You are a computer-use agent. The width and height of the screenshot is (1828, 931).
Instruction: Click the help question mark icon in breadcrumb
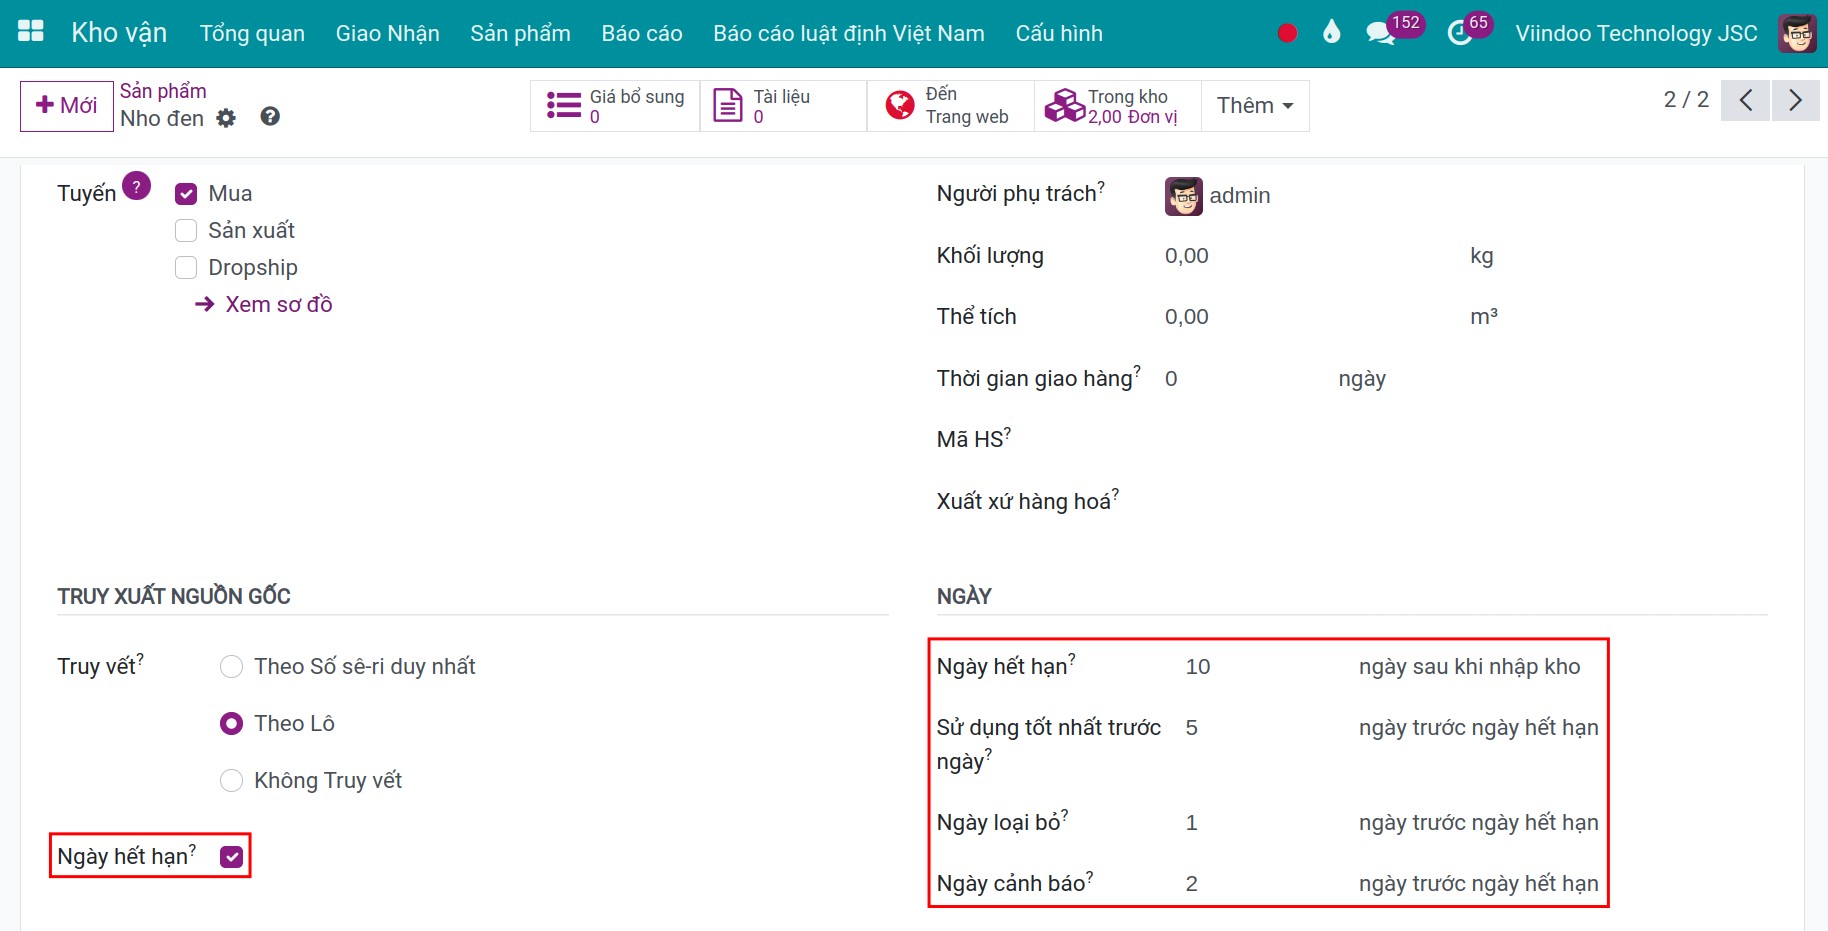click(270, 117)
